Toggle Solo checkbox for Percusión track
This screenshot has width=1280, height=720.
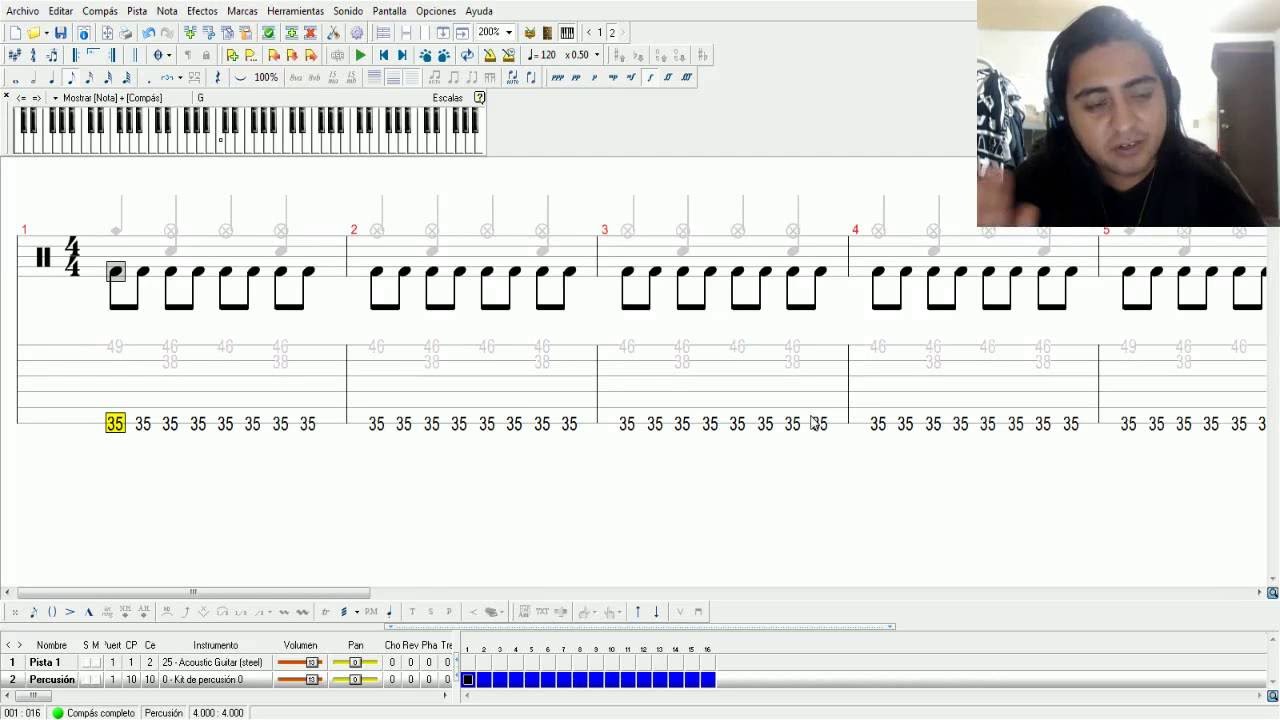click(x=86, y=680)
